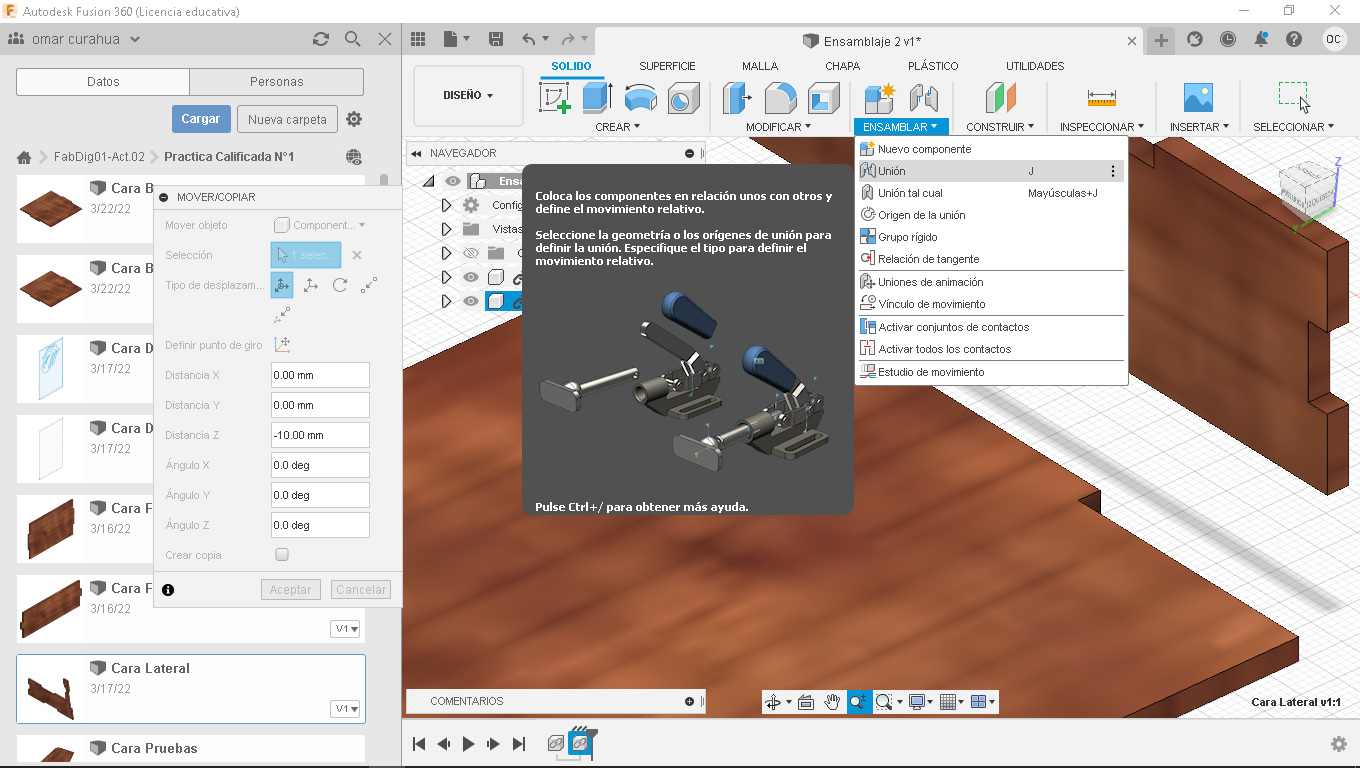Select the Create Sketch tool icon

point(555,98)
